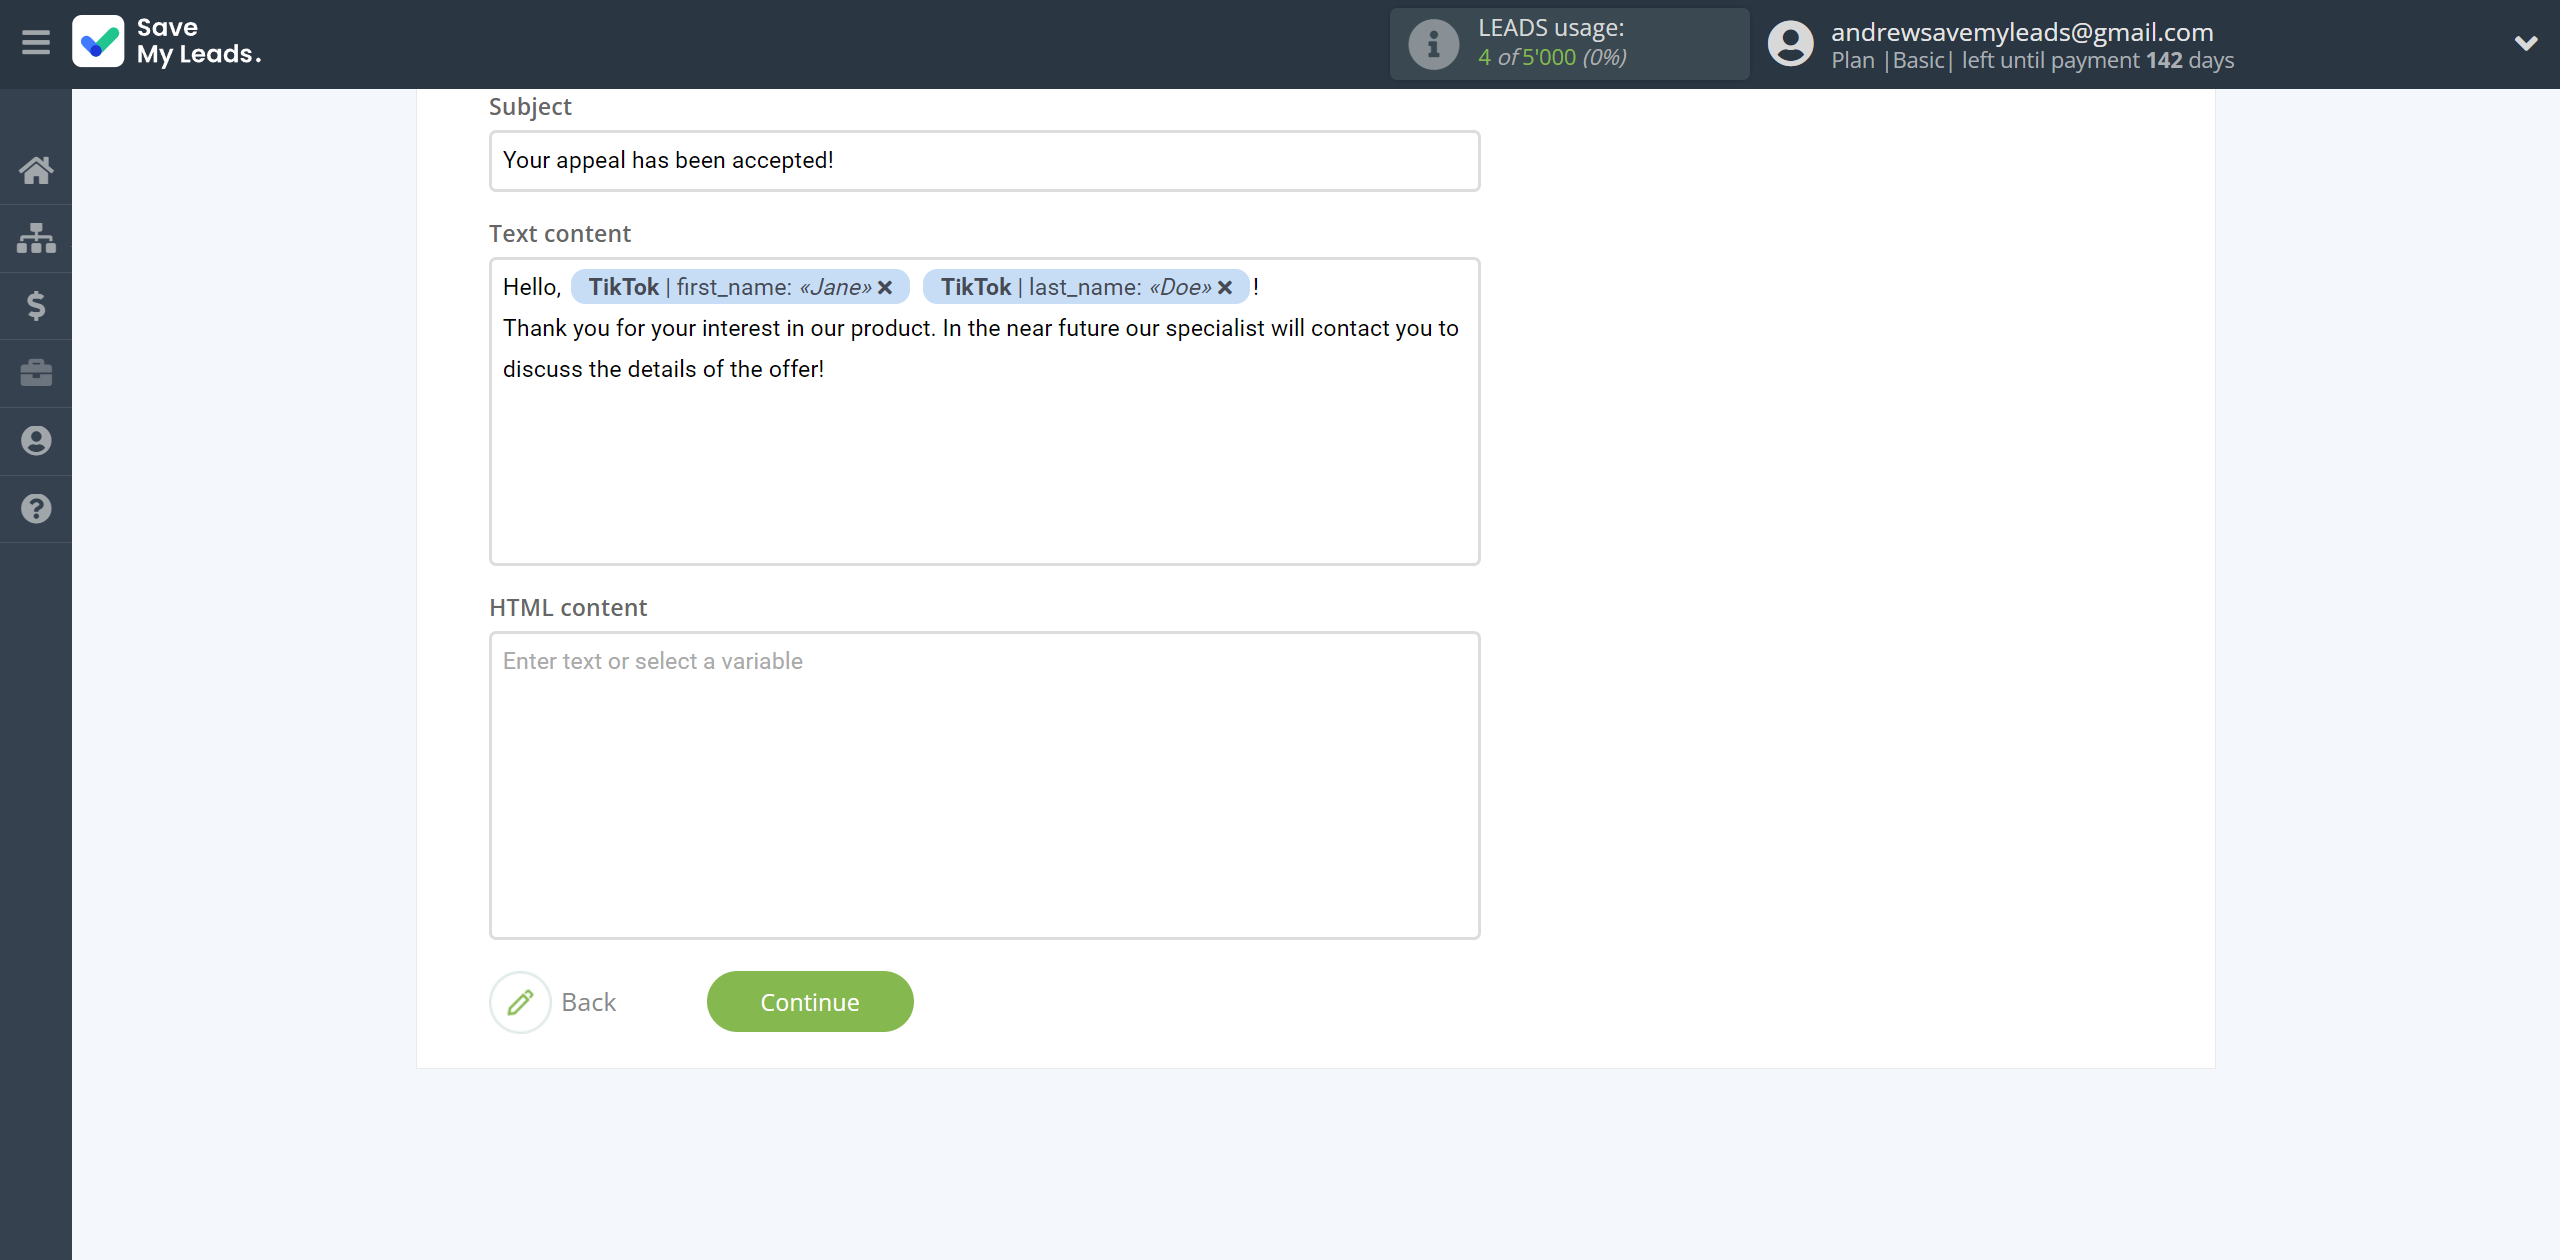The width and height of the screenshot is (2560, 1260).
Task: Click the Back pencil icon
Action: 520,1002
